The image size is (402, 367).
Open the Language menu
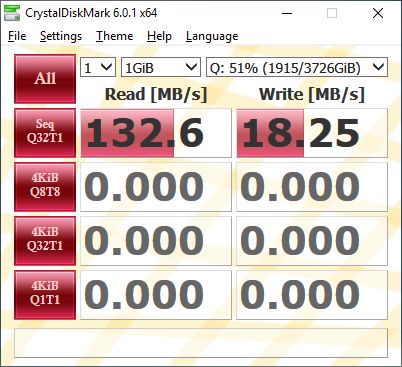pos(212,36)
